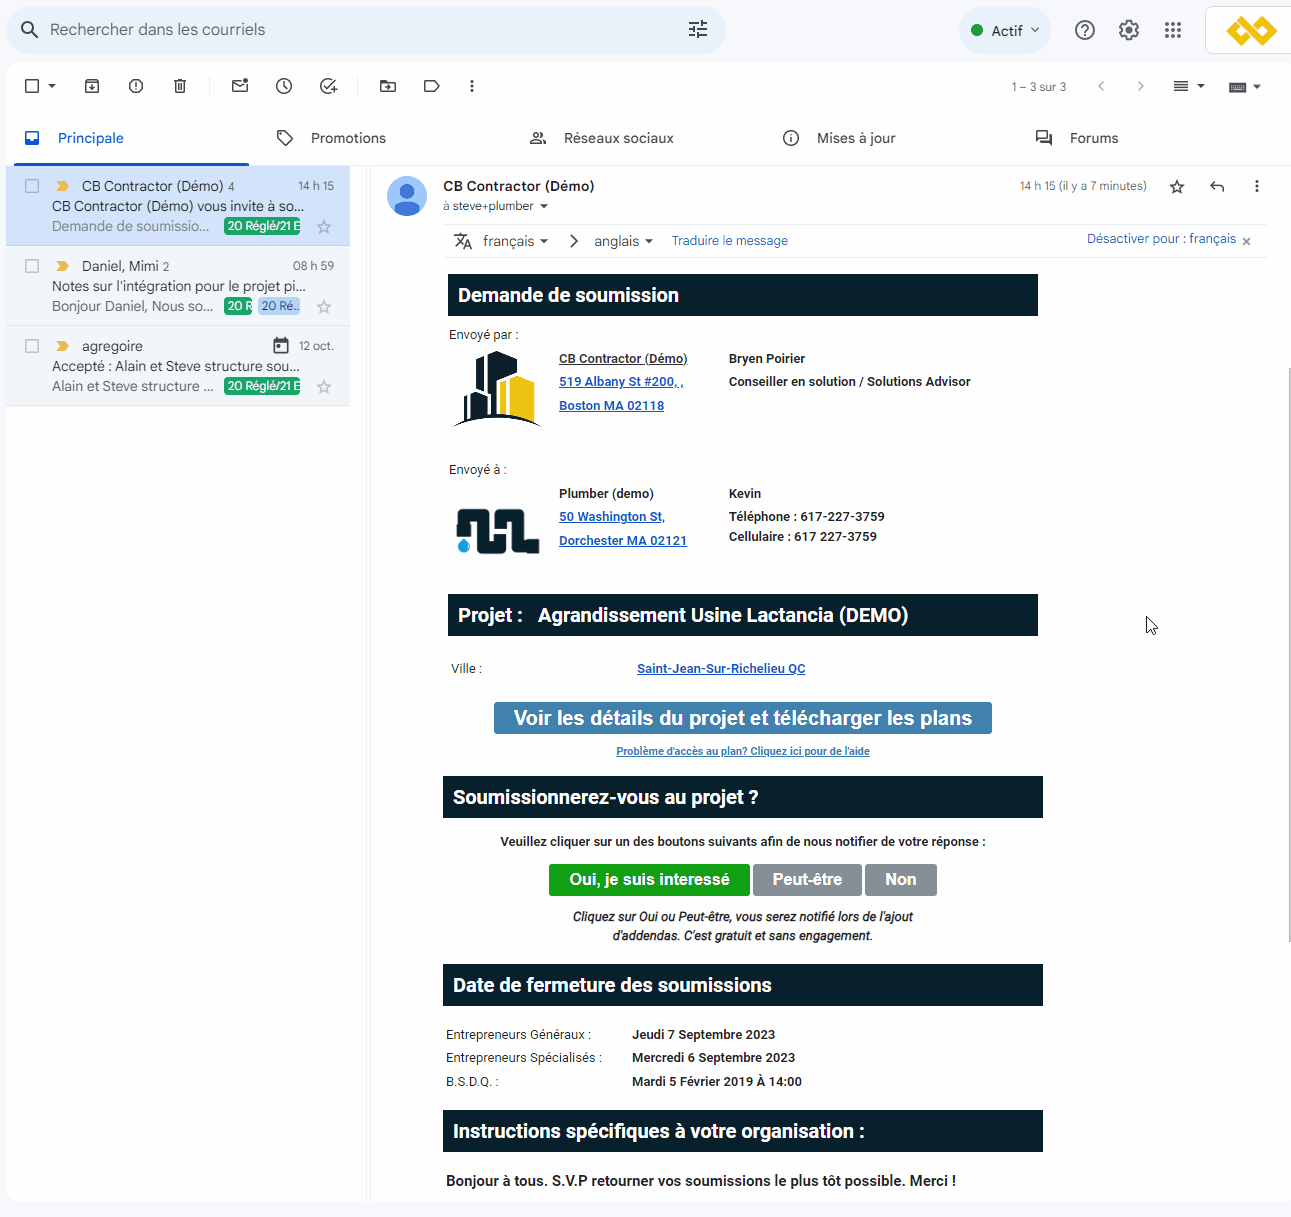Click Désactiver pour : français link
This screenshot has height=1217, width=1291.
click(1161, 239)
